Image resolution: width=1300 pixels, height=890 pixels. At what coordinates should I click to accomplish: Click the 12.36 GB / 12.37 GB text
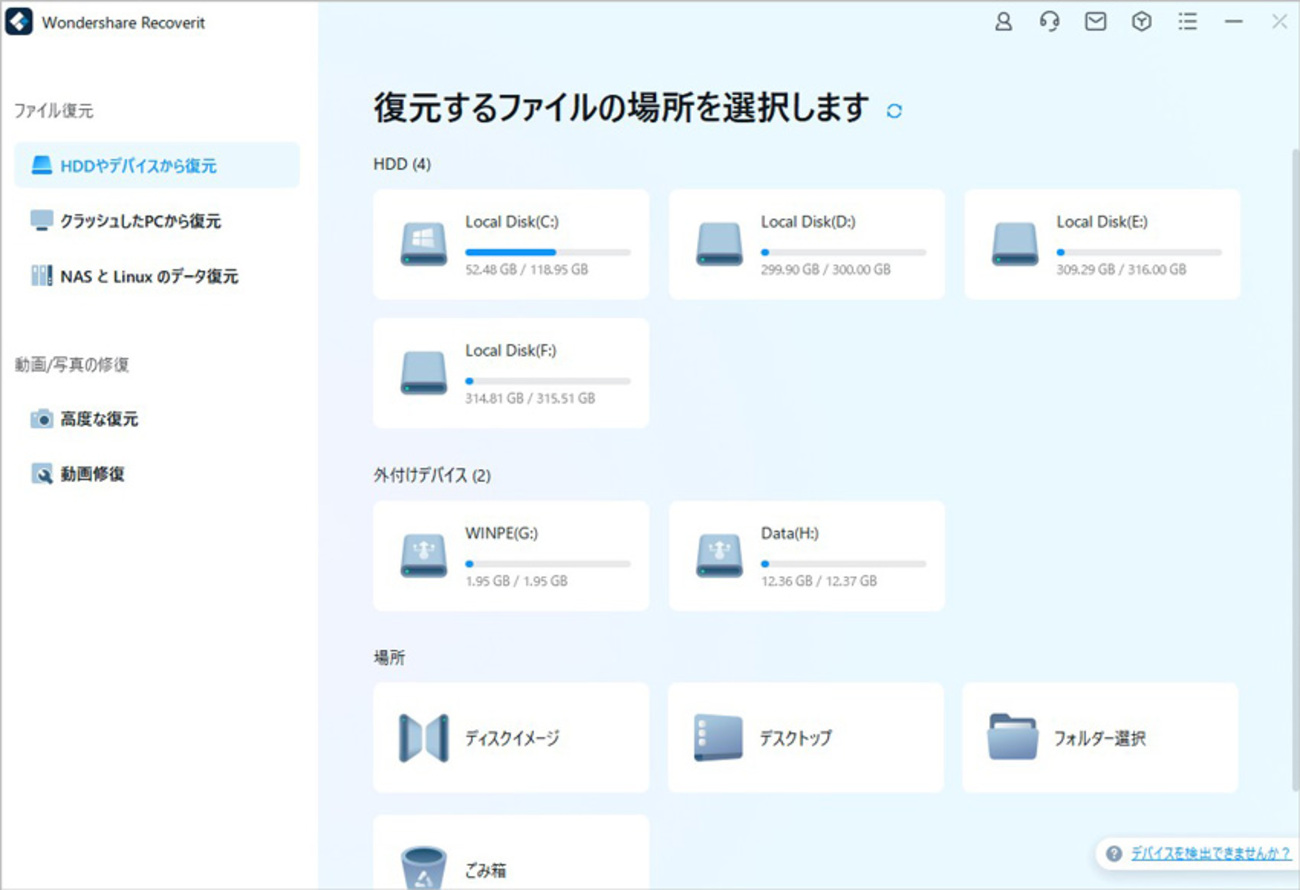819,581
